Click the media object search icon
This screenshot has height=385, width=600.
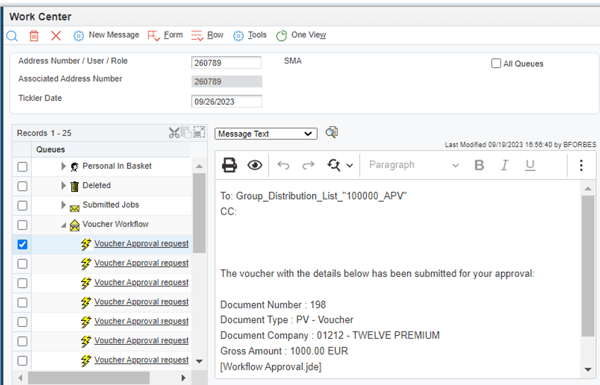[x=331, y=132]
